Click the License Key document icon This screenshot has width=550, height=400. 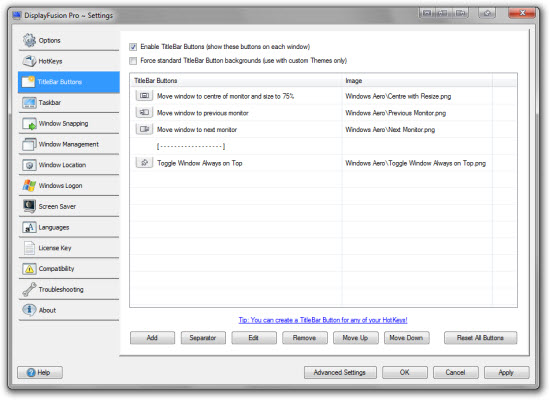[29, 248]
